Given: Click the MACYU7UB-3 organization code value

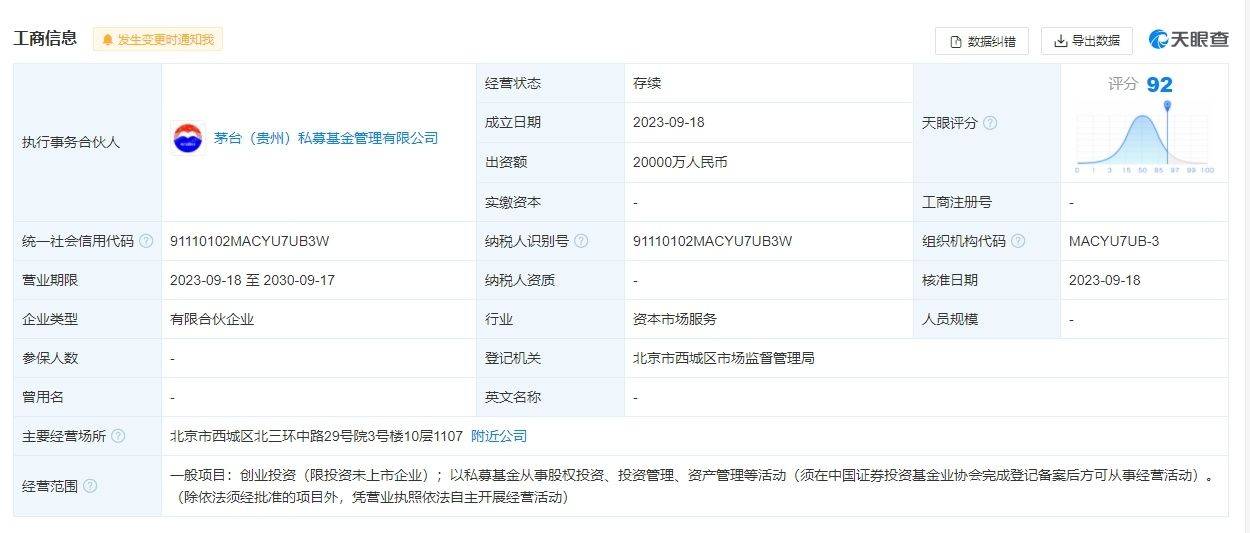Looking at the screenshot, I should pyautogui.click(x=1114, y=241).
